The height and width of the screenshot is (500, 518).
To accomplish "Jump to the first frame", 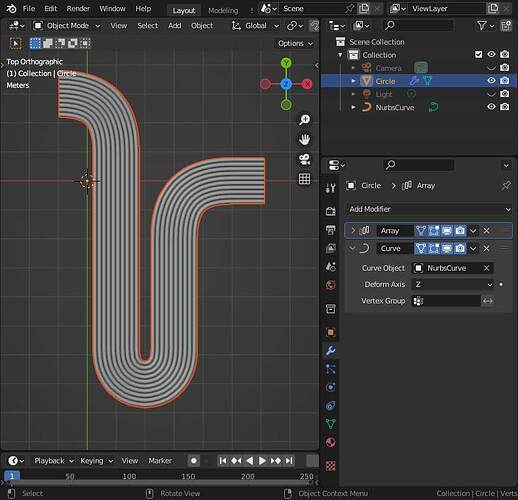I will (x=223, y=461).
